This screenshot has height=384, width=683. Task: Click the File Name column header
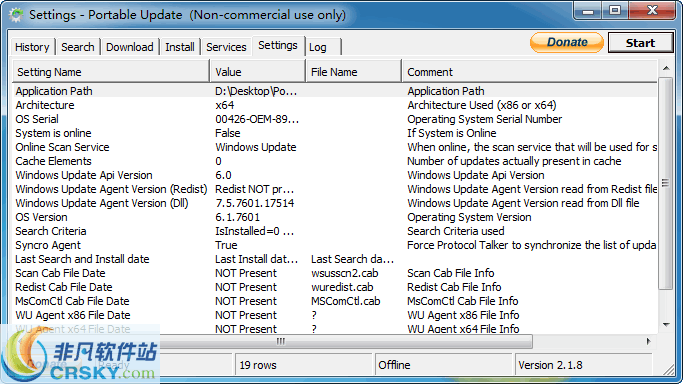(x=354, y=72)
